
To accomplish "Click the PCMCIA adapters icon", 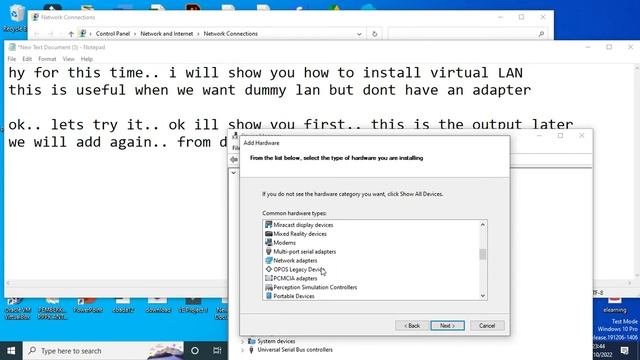I will tap(269, 278).
